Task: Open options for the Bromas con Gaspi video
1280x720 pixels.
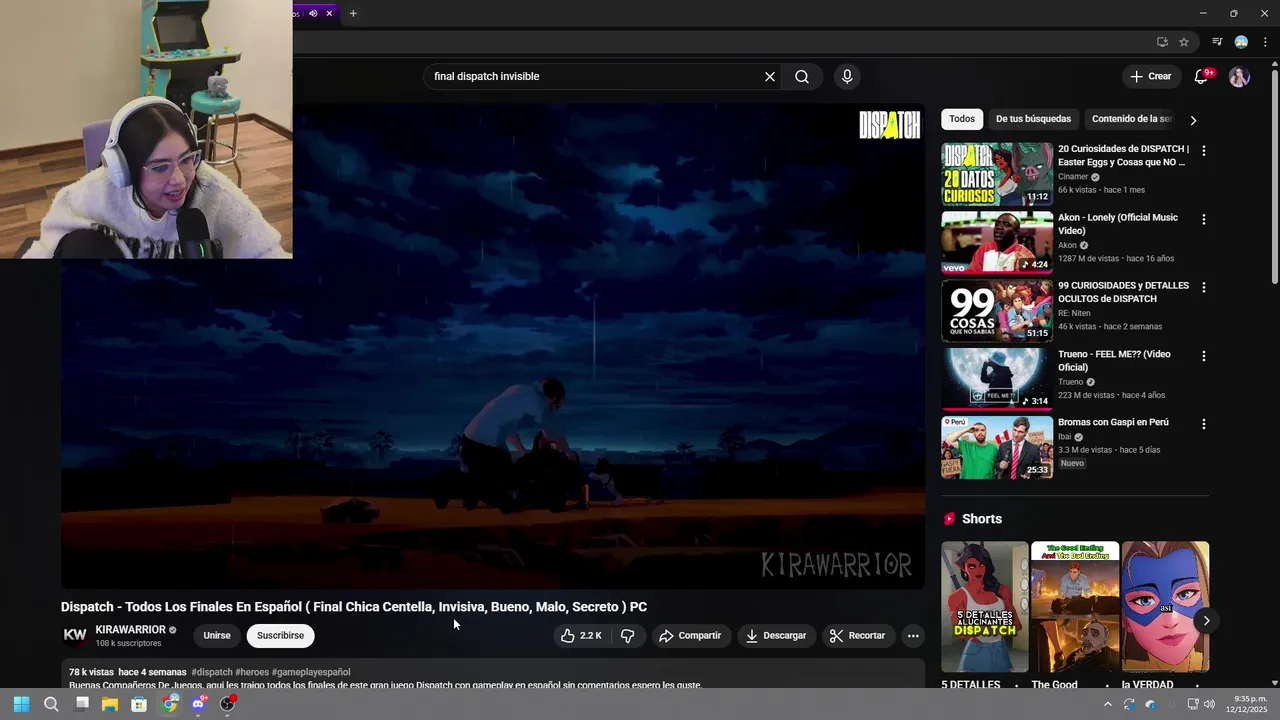Action: click(x=1203, y=424)
